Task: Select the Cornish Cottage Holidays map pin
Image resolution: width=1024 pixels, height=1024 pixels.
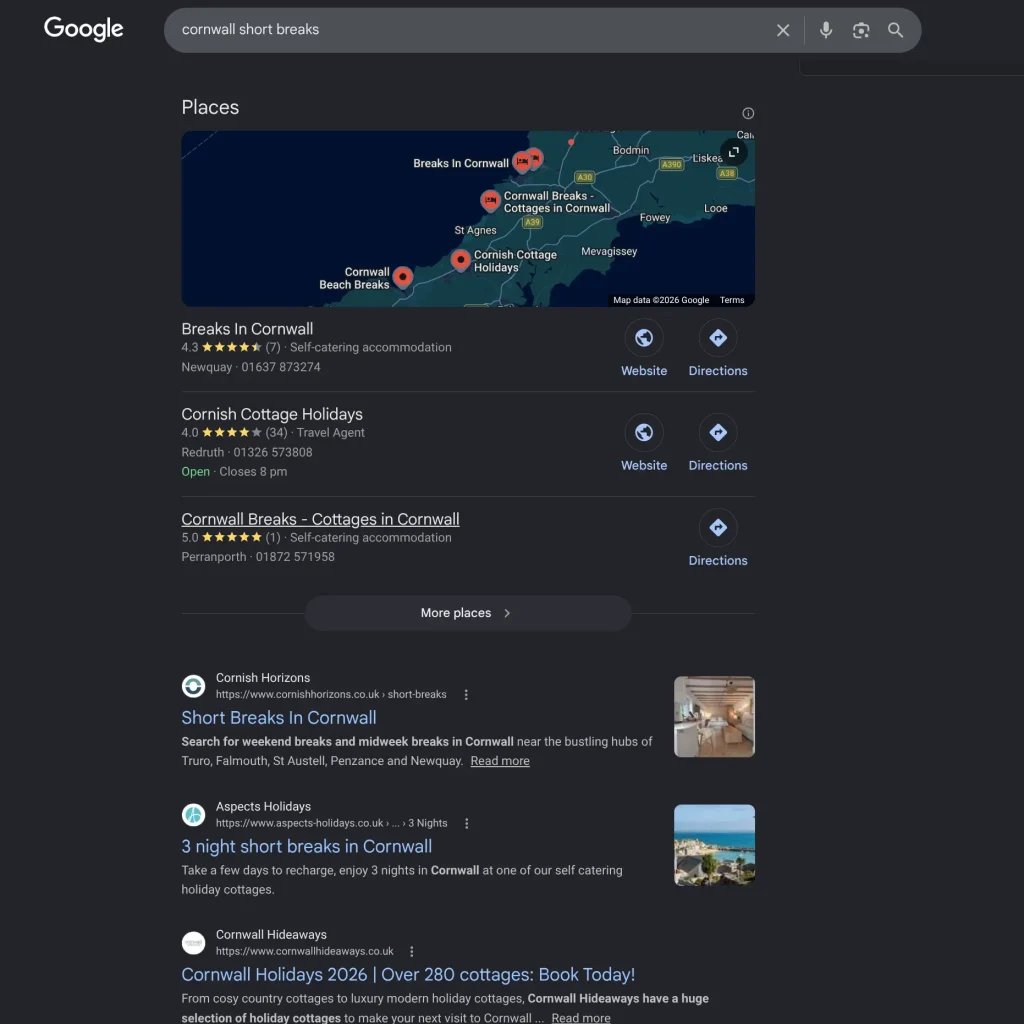Action: click(x=460, y=260)
